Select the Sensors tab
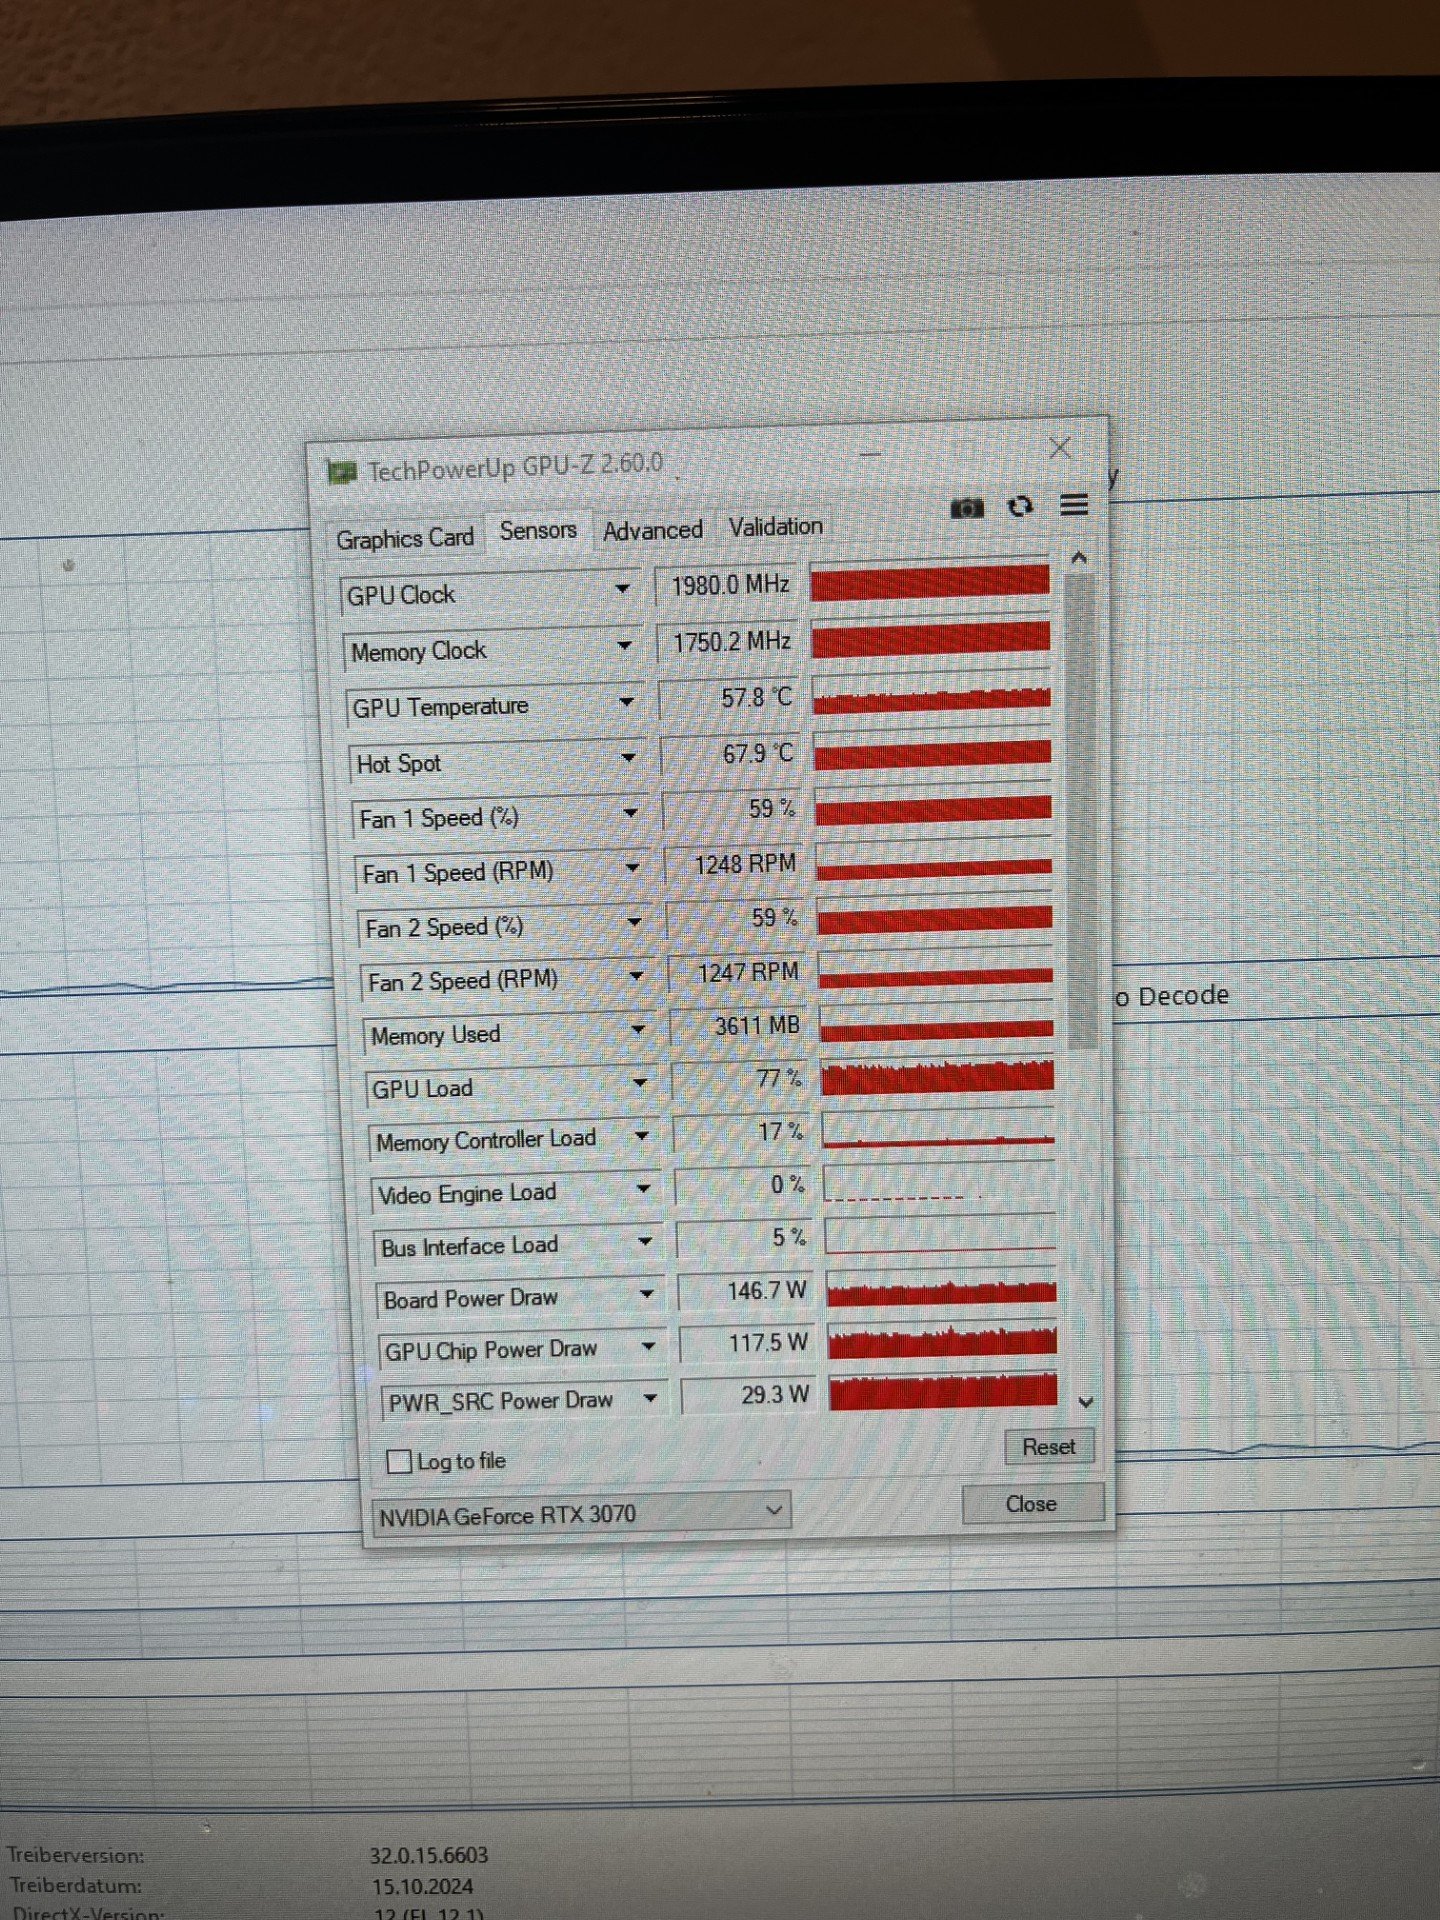Screen dimensions: 1440x1920 click(x=538, y=531)
